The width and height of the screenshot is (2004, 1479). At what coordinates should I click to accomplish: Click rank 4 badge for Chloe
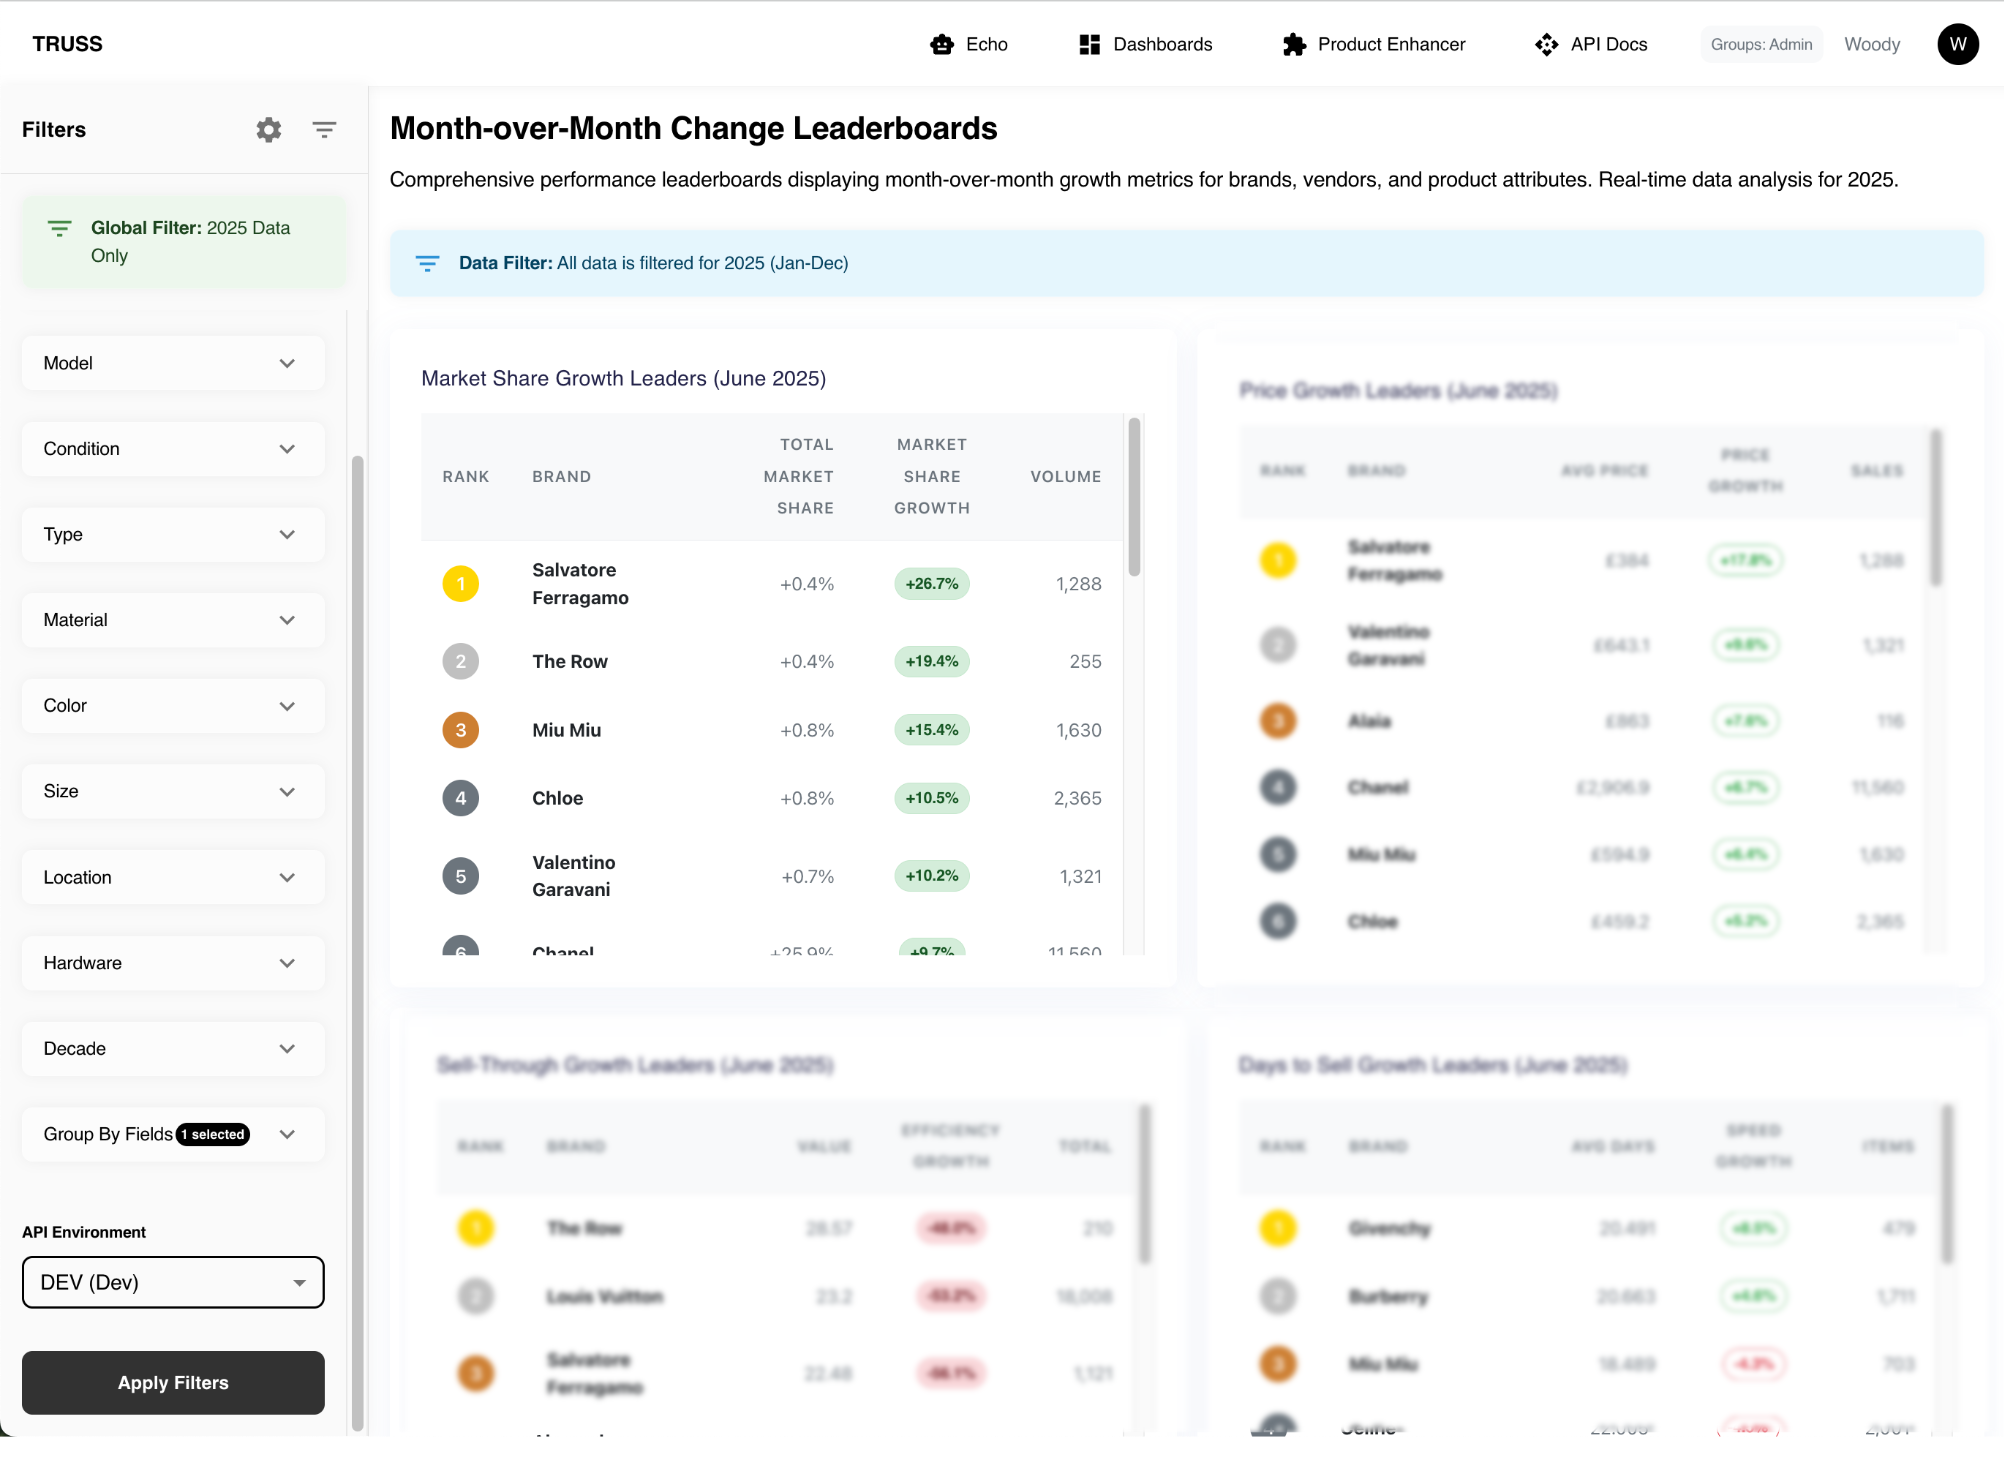click(x=461, y=798)
